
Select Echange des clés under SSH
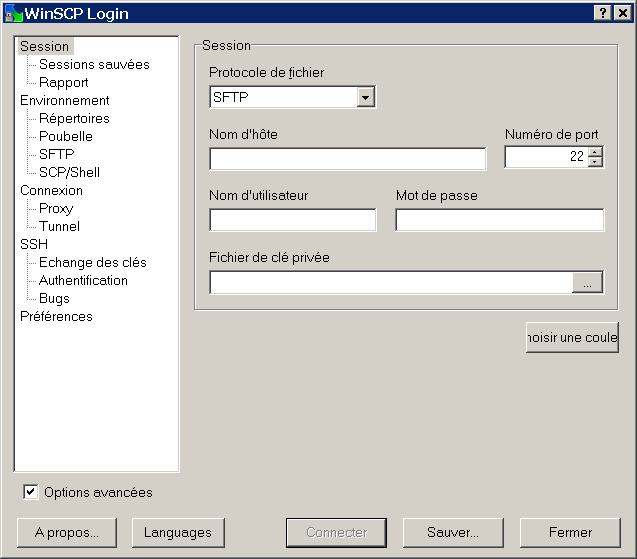coord(92,262)
